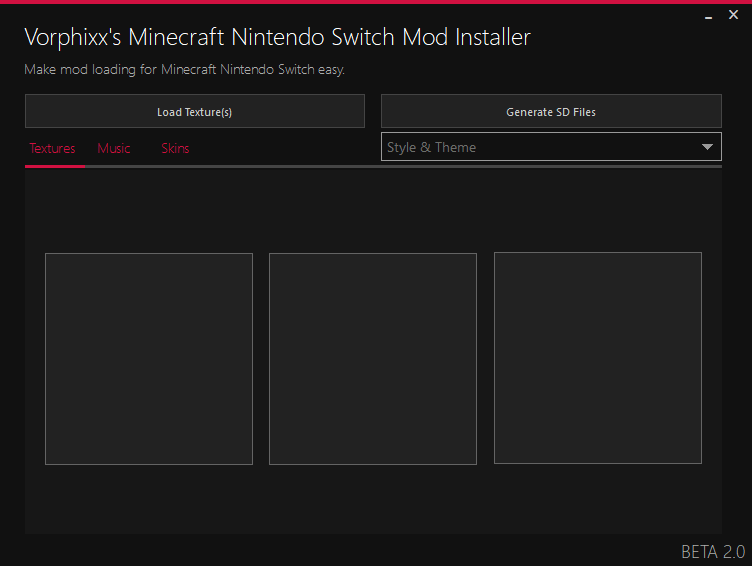This screenshot has height=566, width=752.
Task: Click empty panel area below the texture slots
Action: [x=373, y=500]
